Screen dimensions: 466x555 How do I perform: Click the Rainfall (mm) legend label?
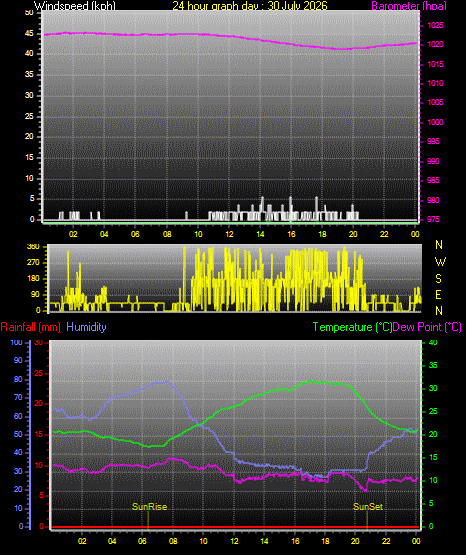click(x=30, y=327)
